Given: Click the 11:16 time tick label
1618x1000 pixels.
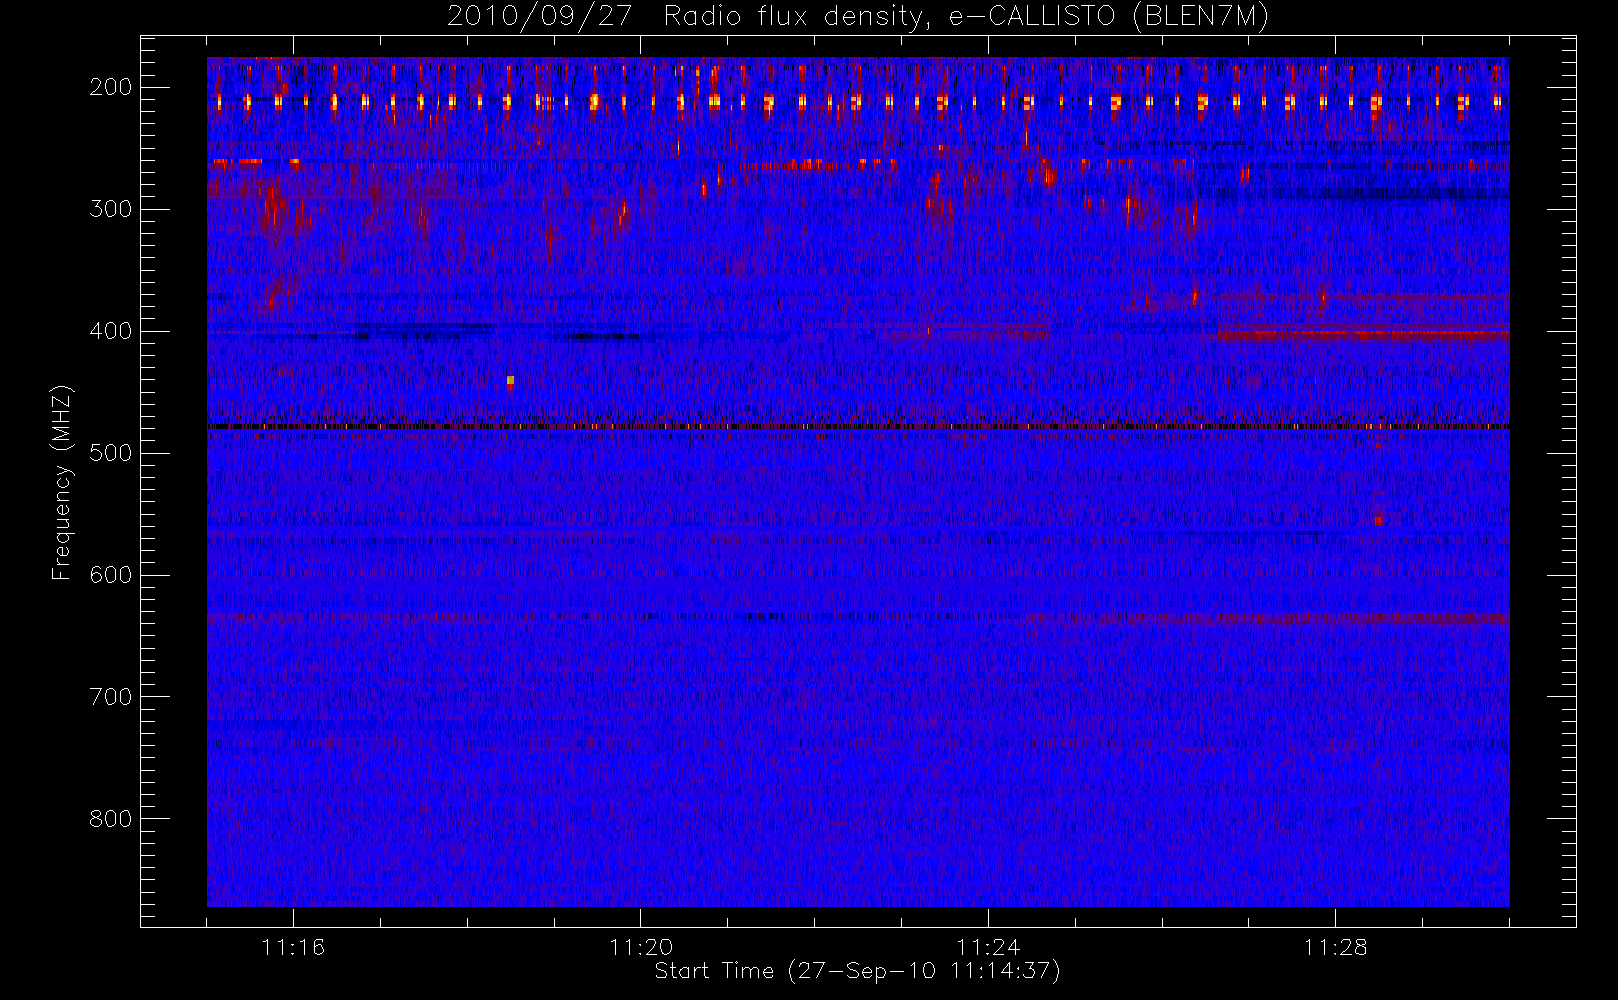Looking at the screenshot, I should pos(293,947).
